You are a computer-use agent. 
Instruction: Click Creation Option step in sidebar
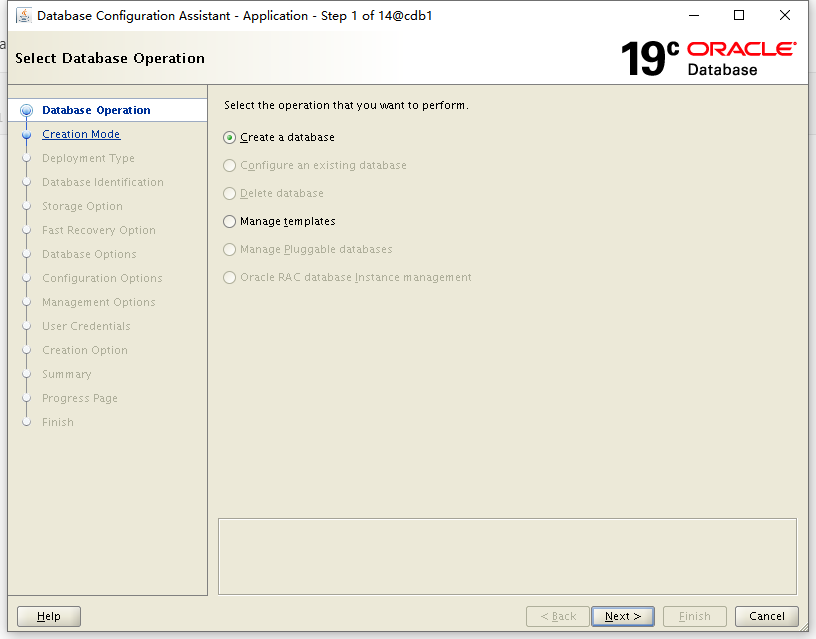[85, 350]
